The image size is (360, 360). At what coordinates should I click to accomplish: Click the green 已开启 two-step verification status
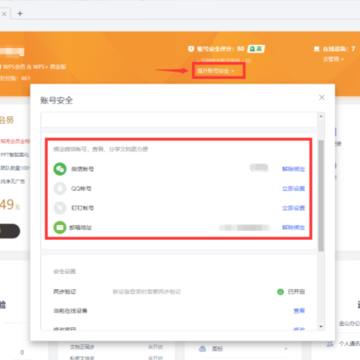point(291,292)
